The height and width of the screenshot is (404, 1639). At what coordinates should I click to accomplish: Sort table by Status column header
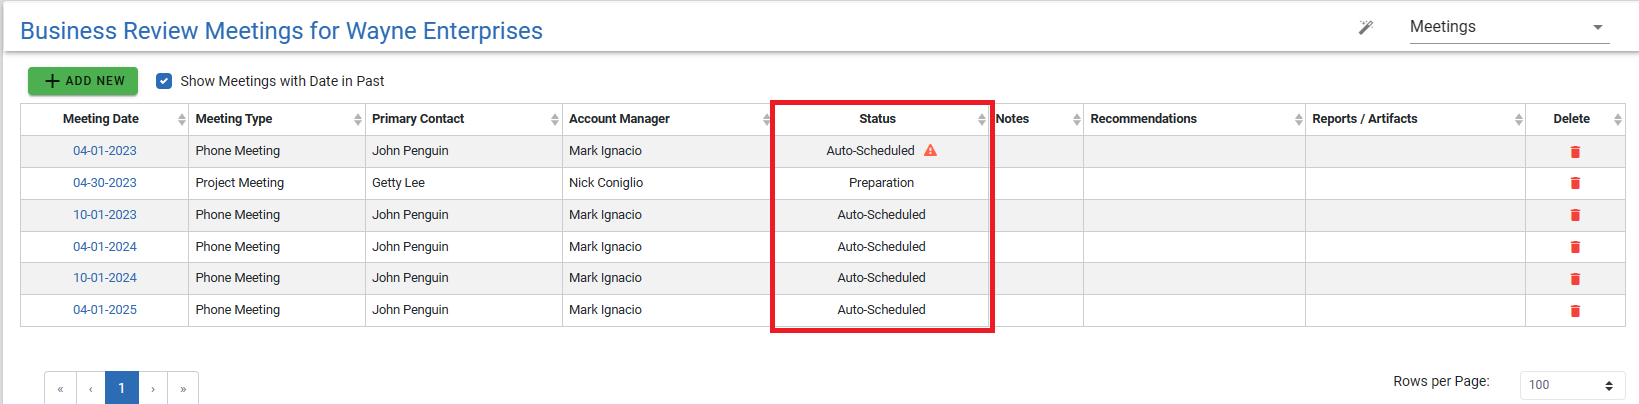click(x=878, y=119)
